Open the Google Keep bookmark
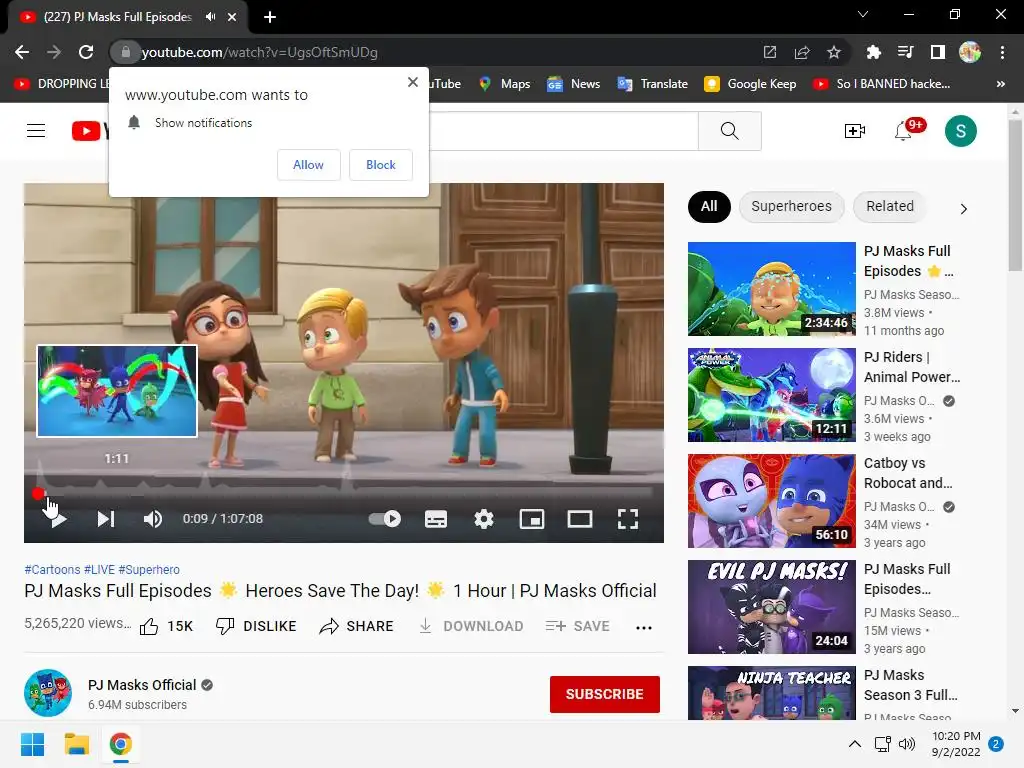This screenshot has width=1024, height=768. tap(750, 84)
